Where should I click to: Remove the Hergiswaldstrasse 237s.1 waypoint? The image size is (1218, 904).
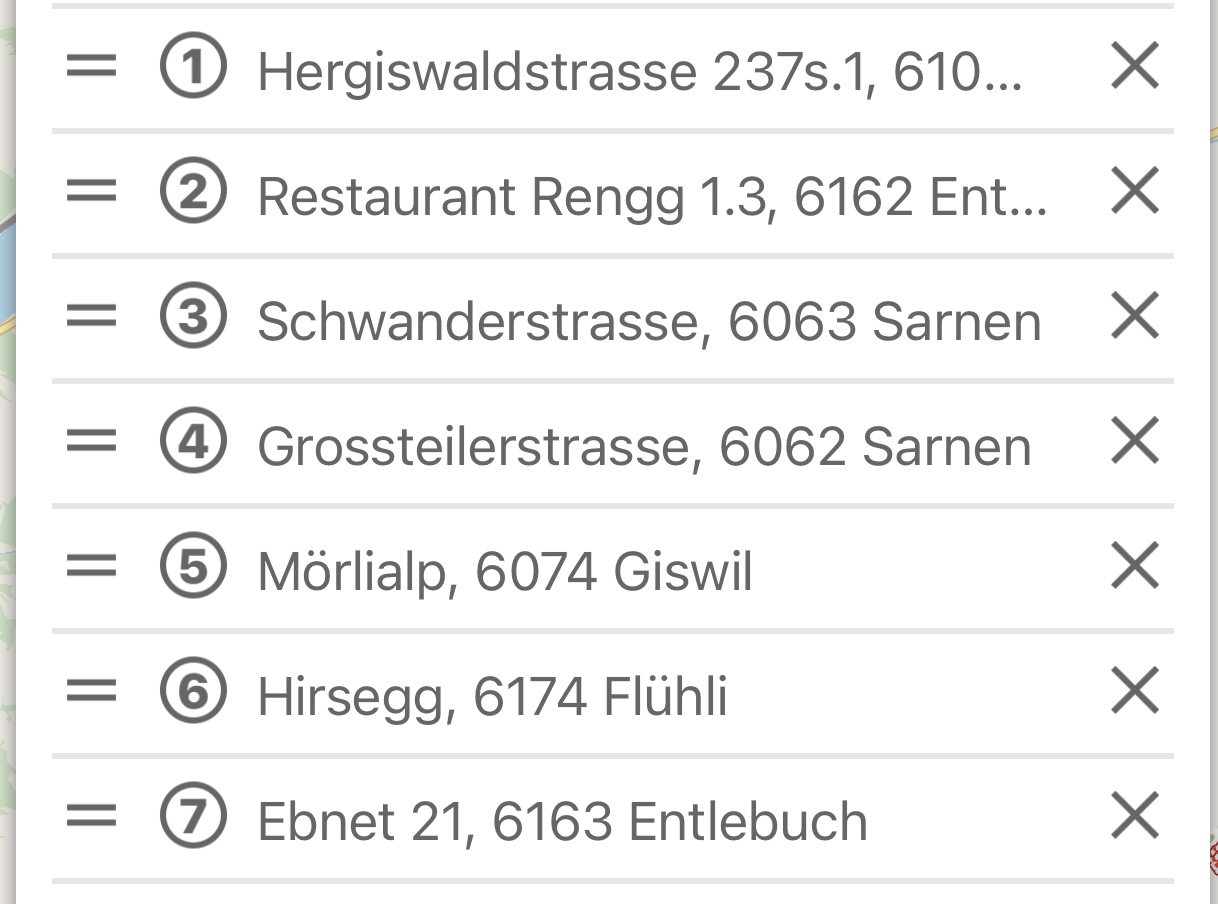(x=1135, y=67)
